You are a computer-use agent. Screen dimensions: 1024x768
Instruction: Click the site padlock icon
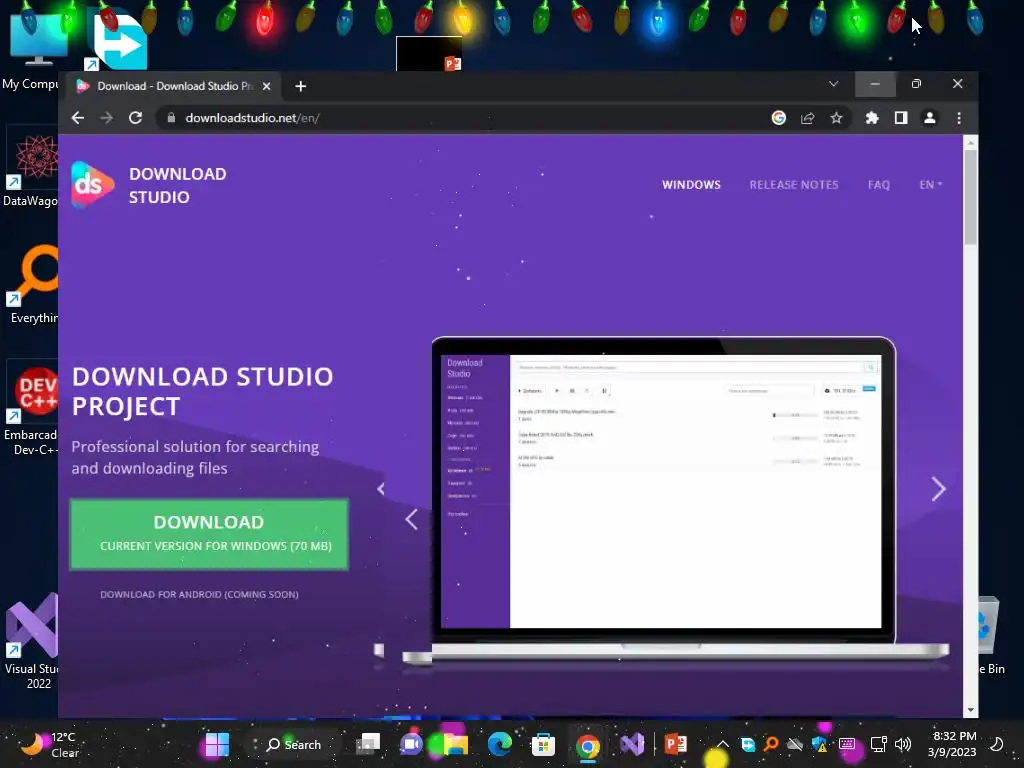[171, 118]
